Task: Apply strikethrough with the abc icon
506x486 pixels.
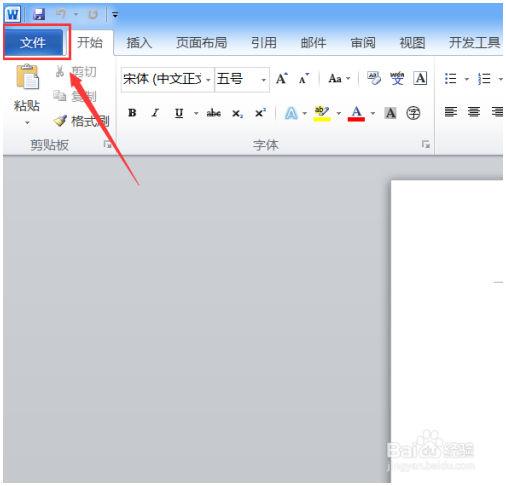Action: [x=214, y=113]
